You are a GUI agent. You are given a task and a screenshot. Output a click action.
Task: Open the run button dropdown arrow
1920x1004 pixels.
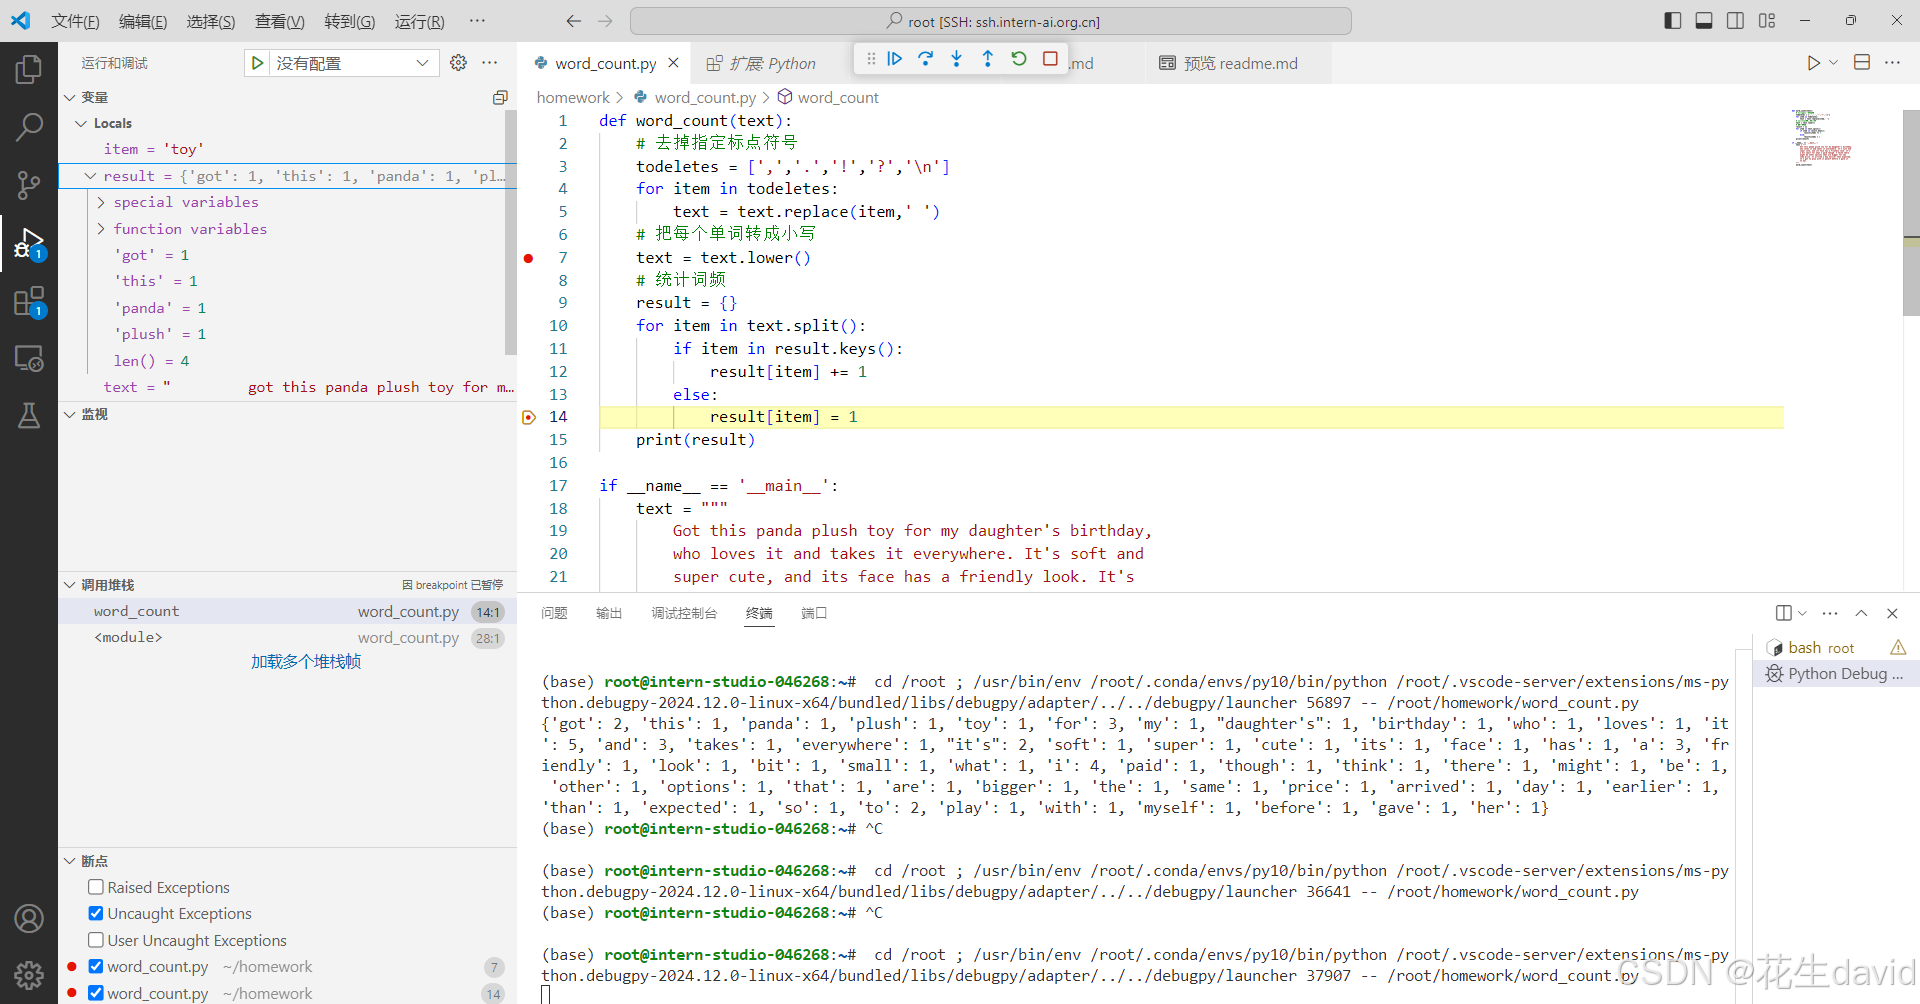1833,63
